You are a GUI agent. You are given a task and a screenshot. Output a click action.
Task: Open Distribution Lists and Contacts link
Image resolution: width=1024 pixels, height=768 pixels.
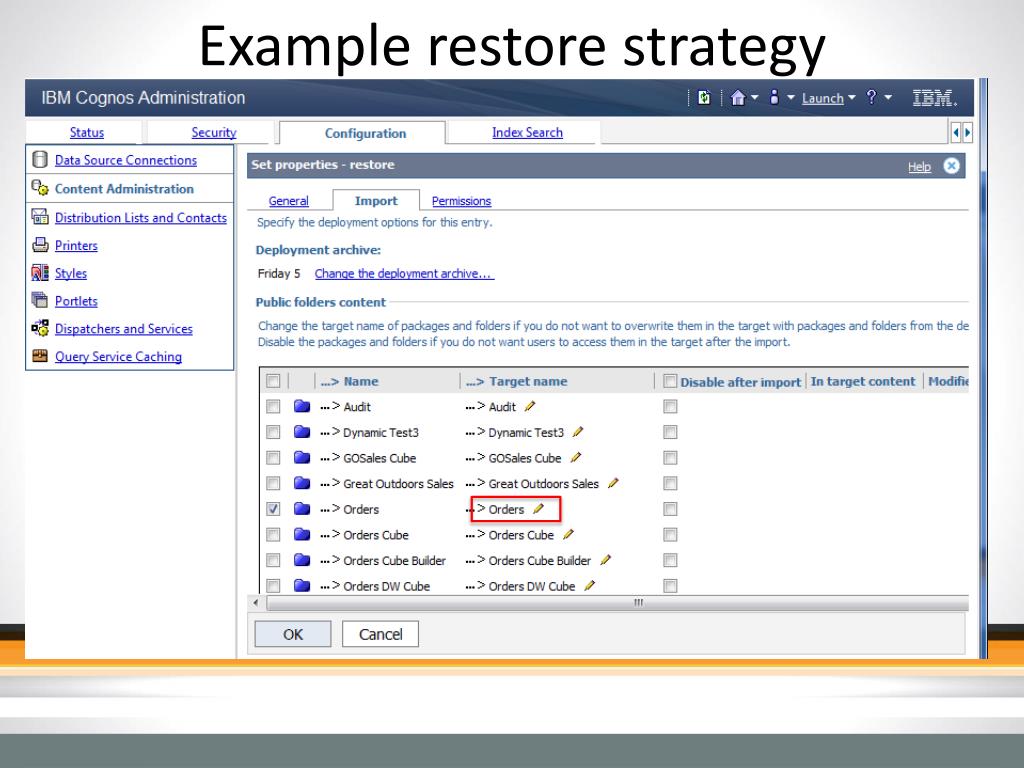[140, 217]
